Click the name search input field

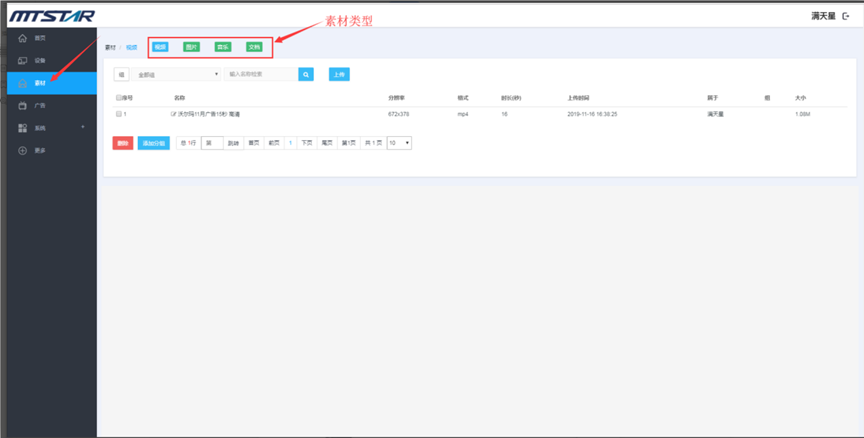[261, 74]
